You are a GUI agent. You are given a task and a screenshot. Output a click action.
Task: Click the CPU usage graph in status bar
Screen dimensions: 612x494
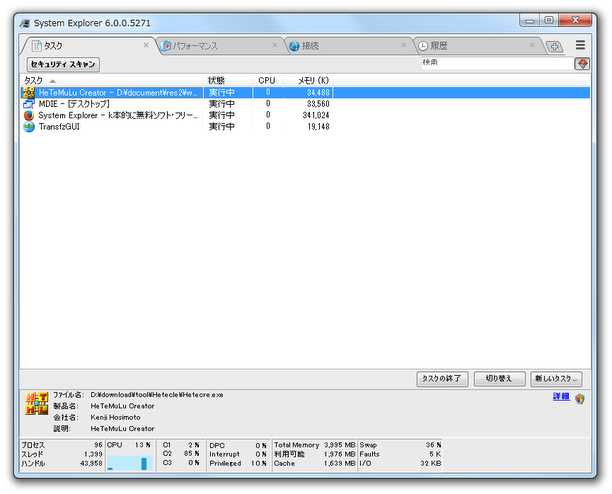click(x=130, y=462)
